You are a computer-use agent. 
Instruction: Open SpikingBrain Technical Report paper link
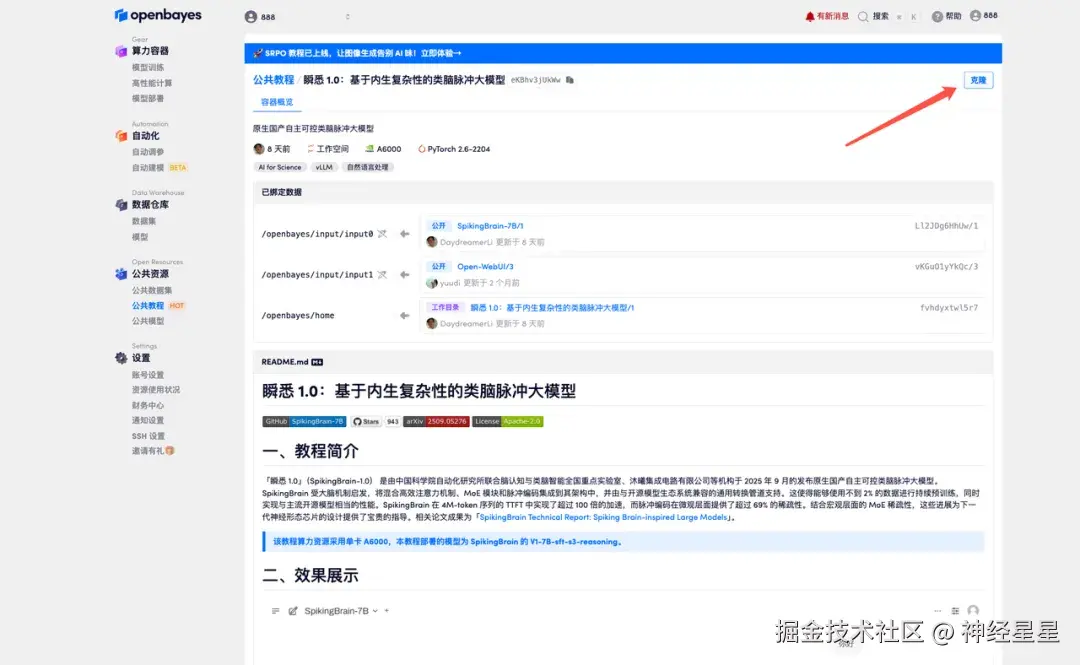[603, 517]
